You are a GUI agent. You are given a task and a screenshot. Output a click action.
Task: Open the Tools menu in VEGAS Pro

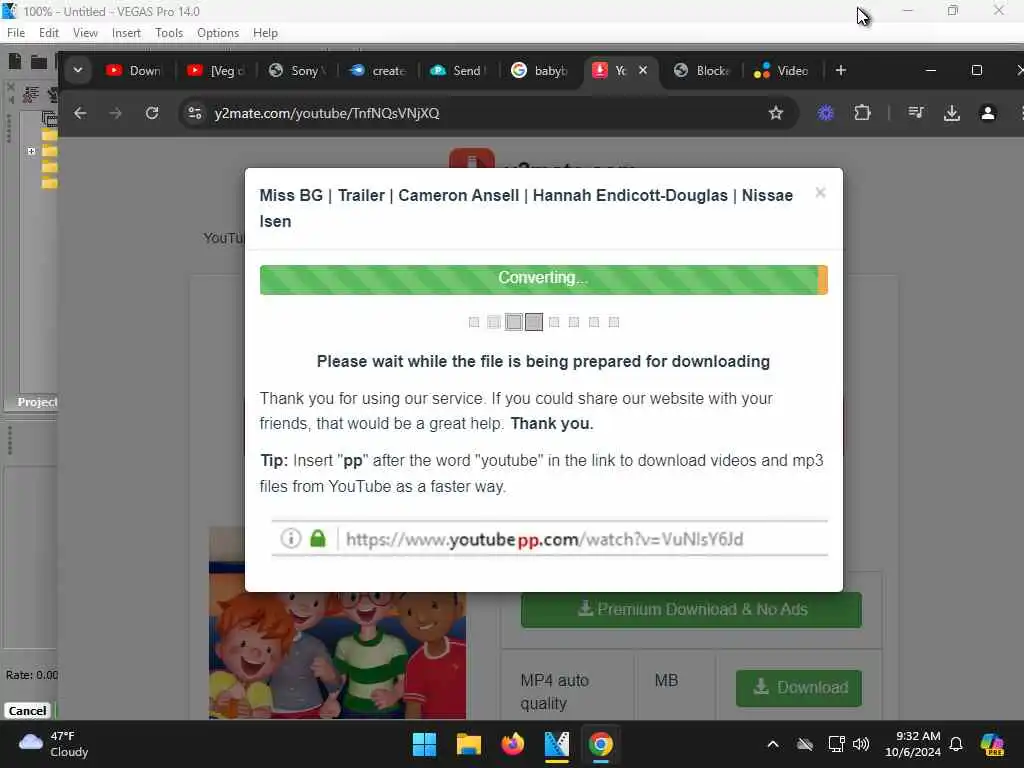coord(169,33)
